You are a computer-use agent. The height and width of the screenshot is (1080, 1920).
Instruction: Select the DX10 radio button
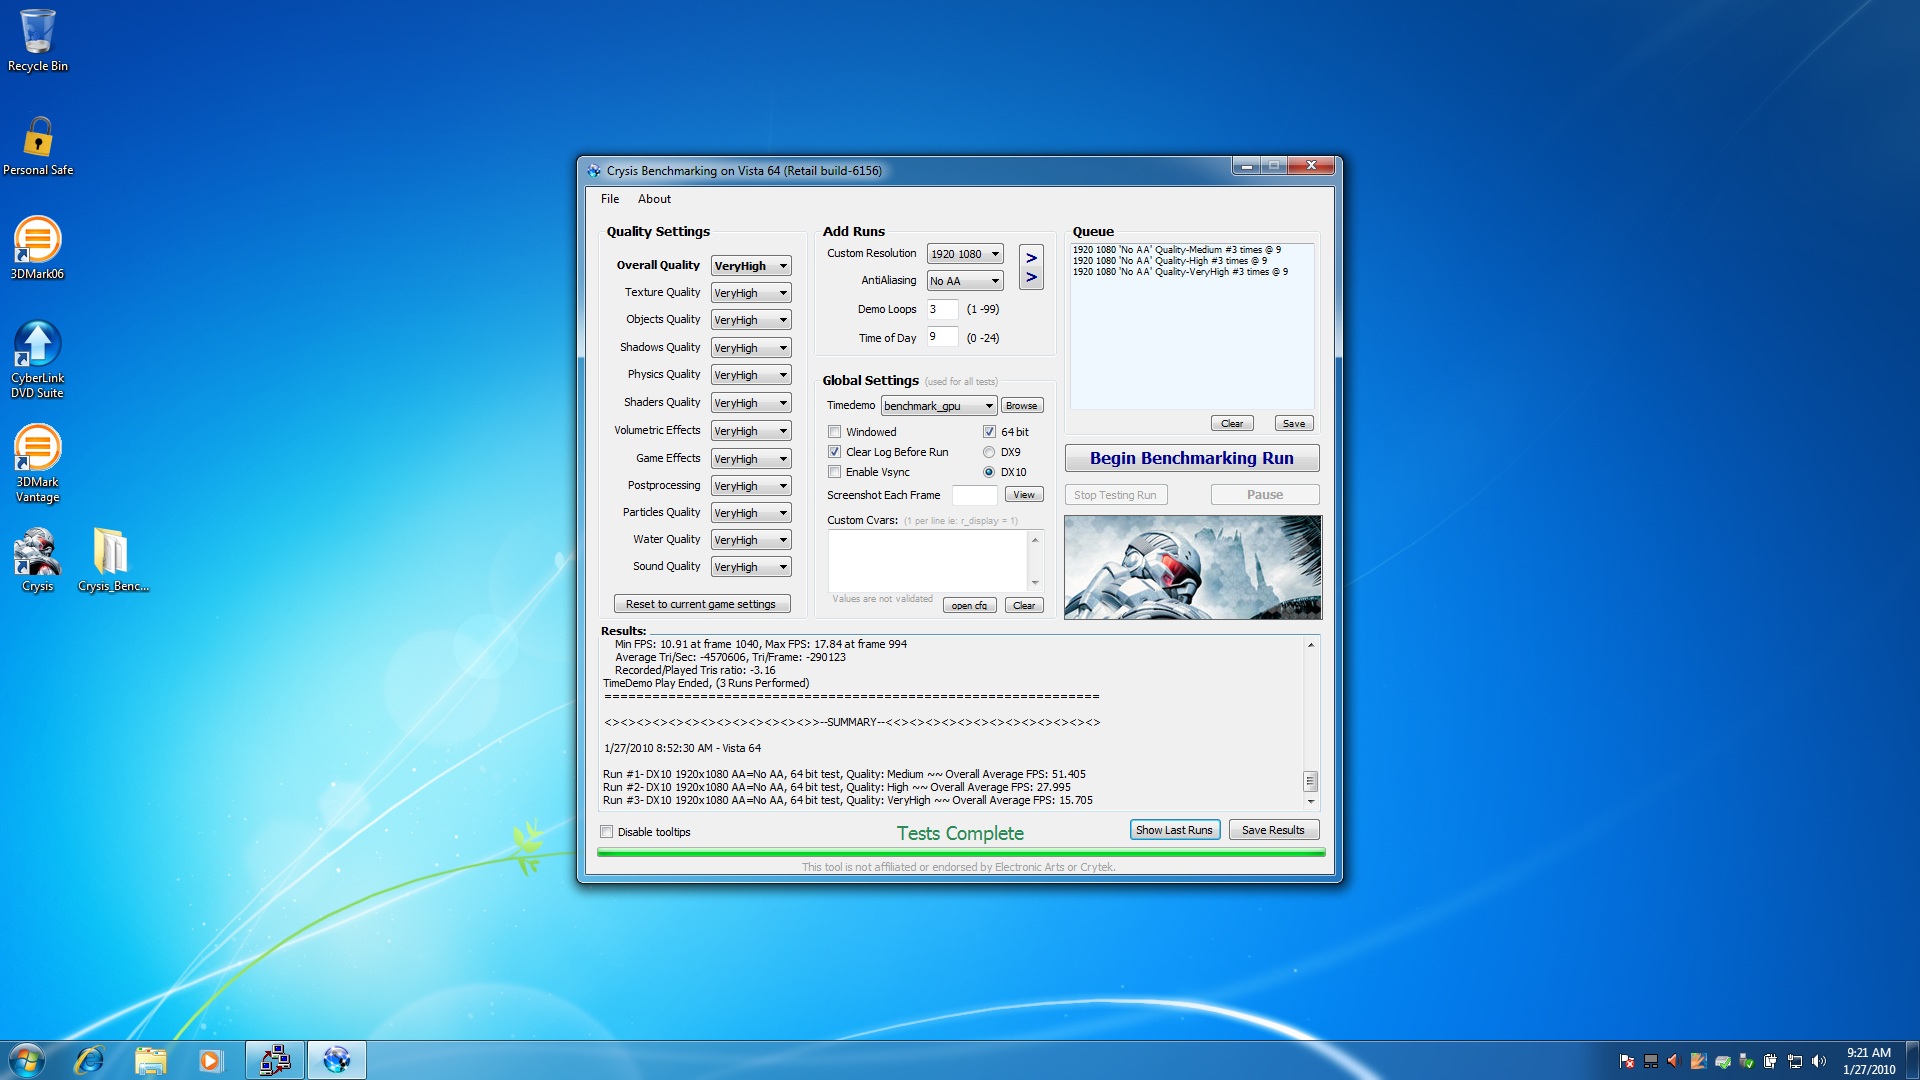(989, 472)
